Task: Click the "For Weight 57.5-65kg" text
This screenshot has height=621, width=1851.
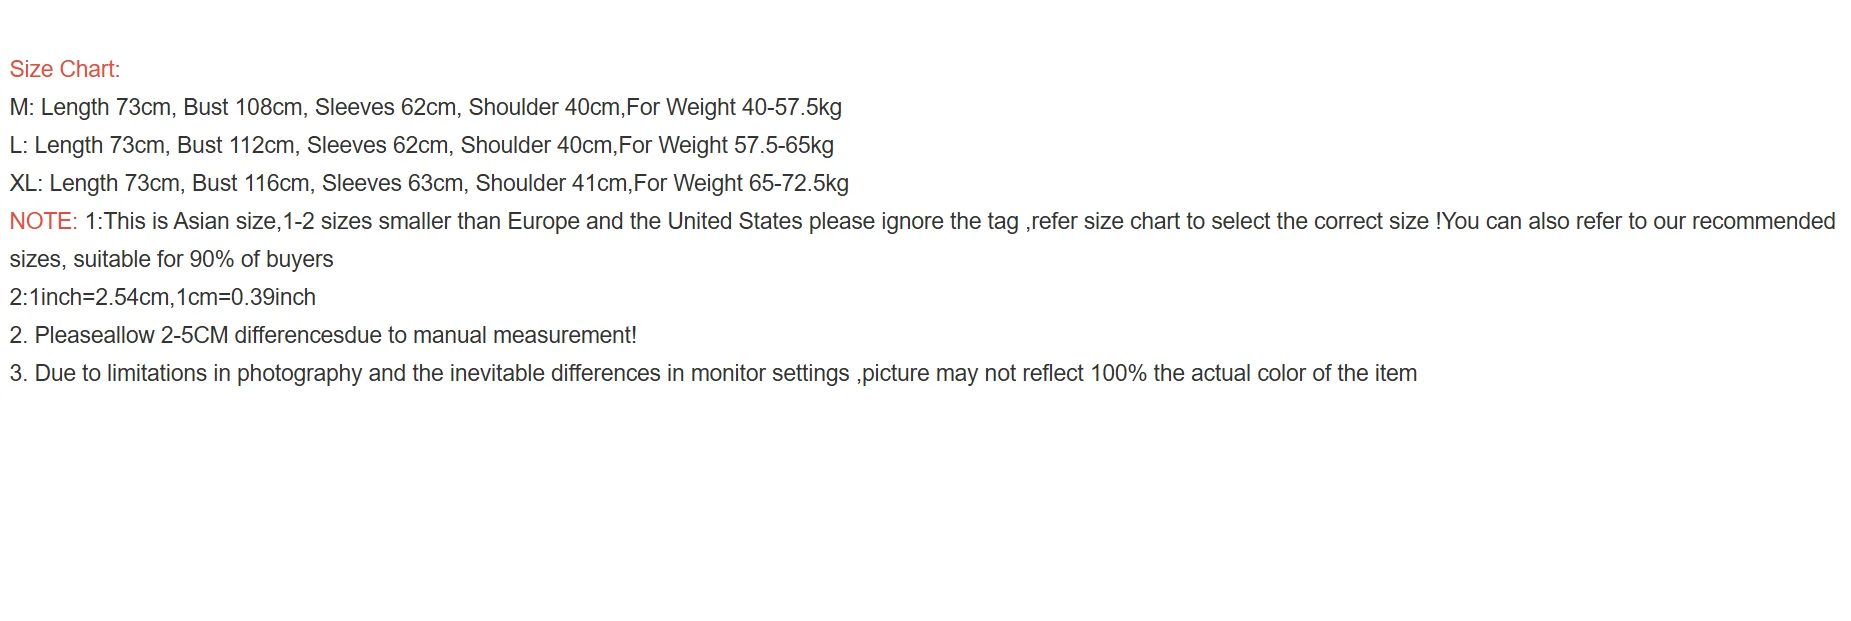Action: point(726,145)
